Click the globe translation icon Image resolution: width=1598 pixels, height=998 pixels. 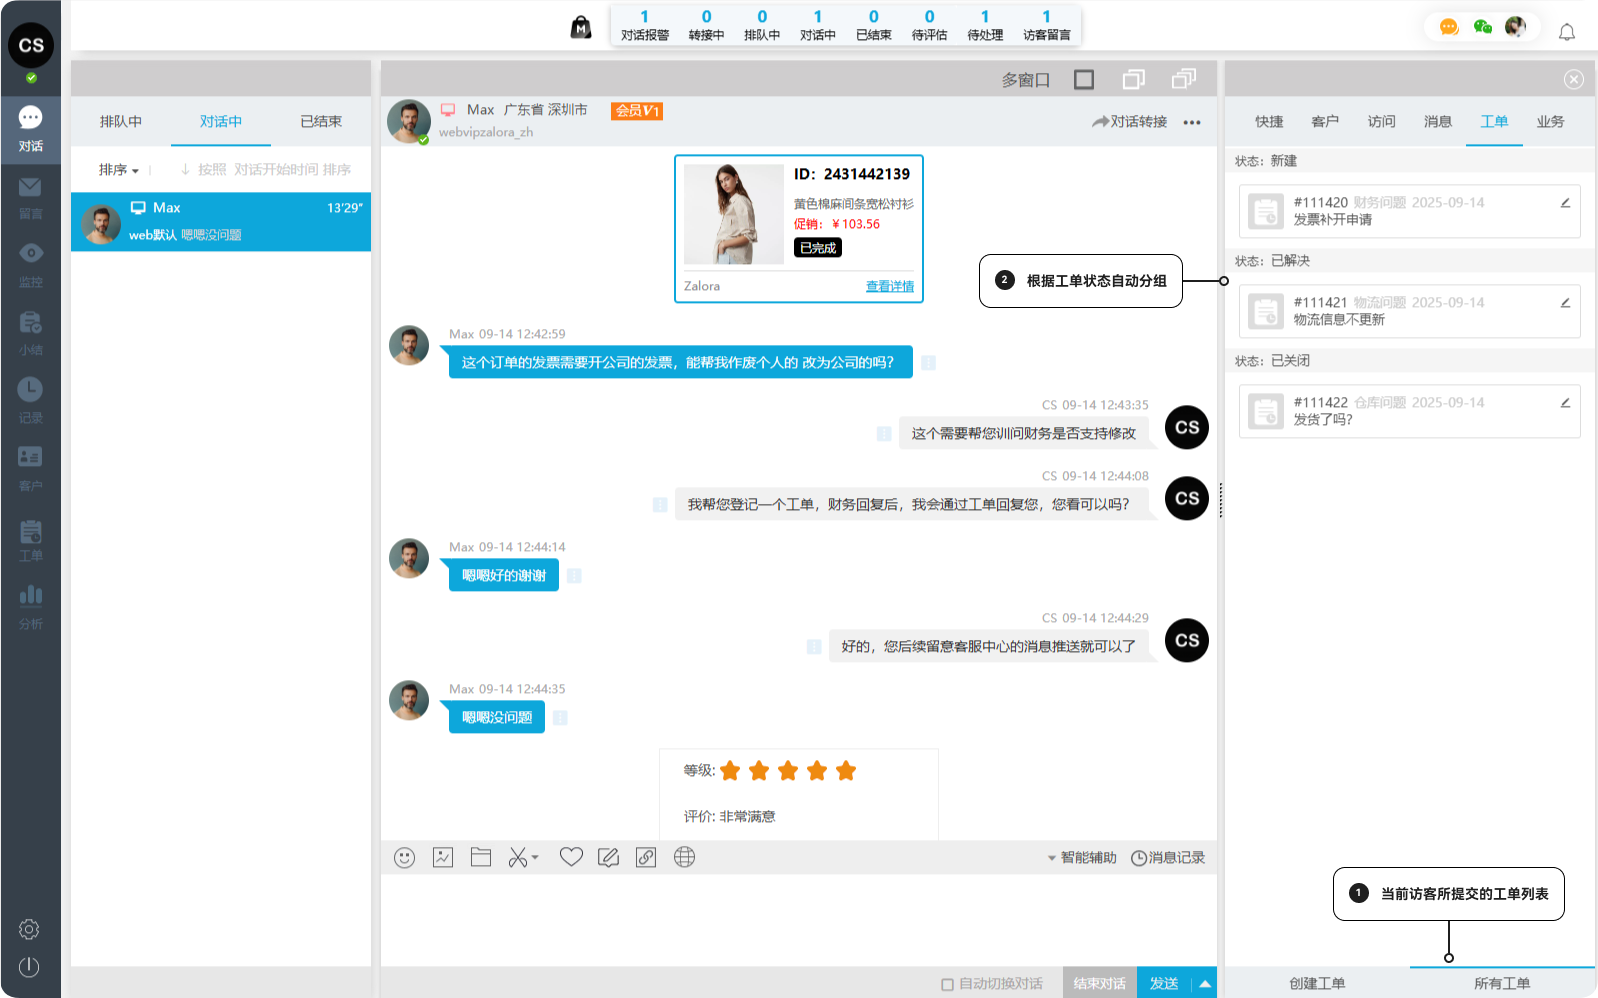pos(684,857)
